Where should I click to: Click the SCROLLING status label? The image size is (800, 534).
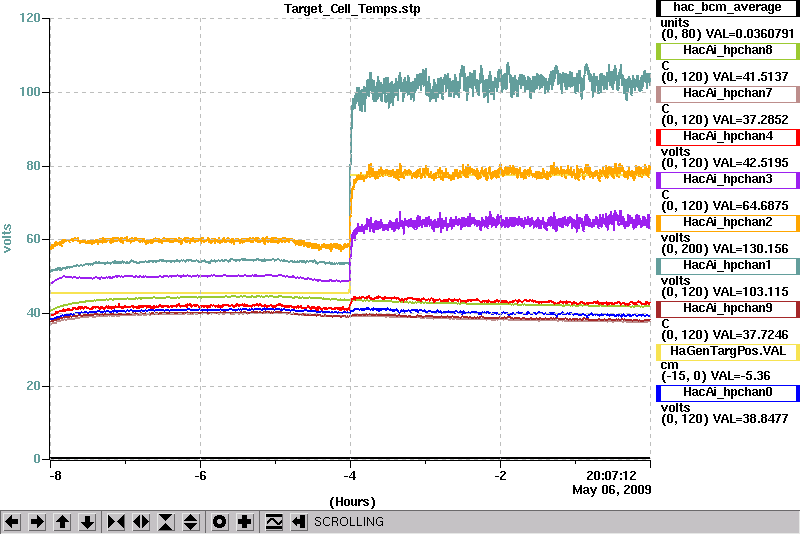coord(348,522)
